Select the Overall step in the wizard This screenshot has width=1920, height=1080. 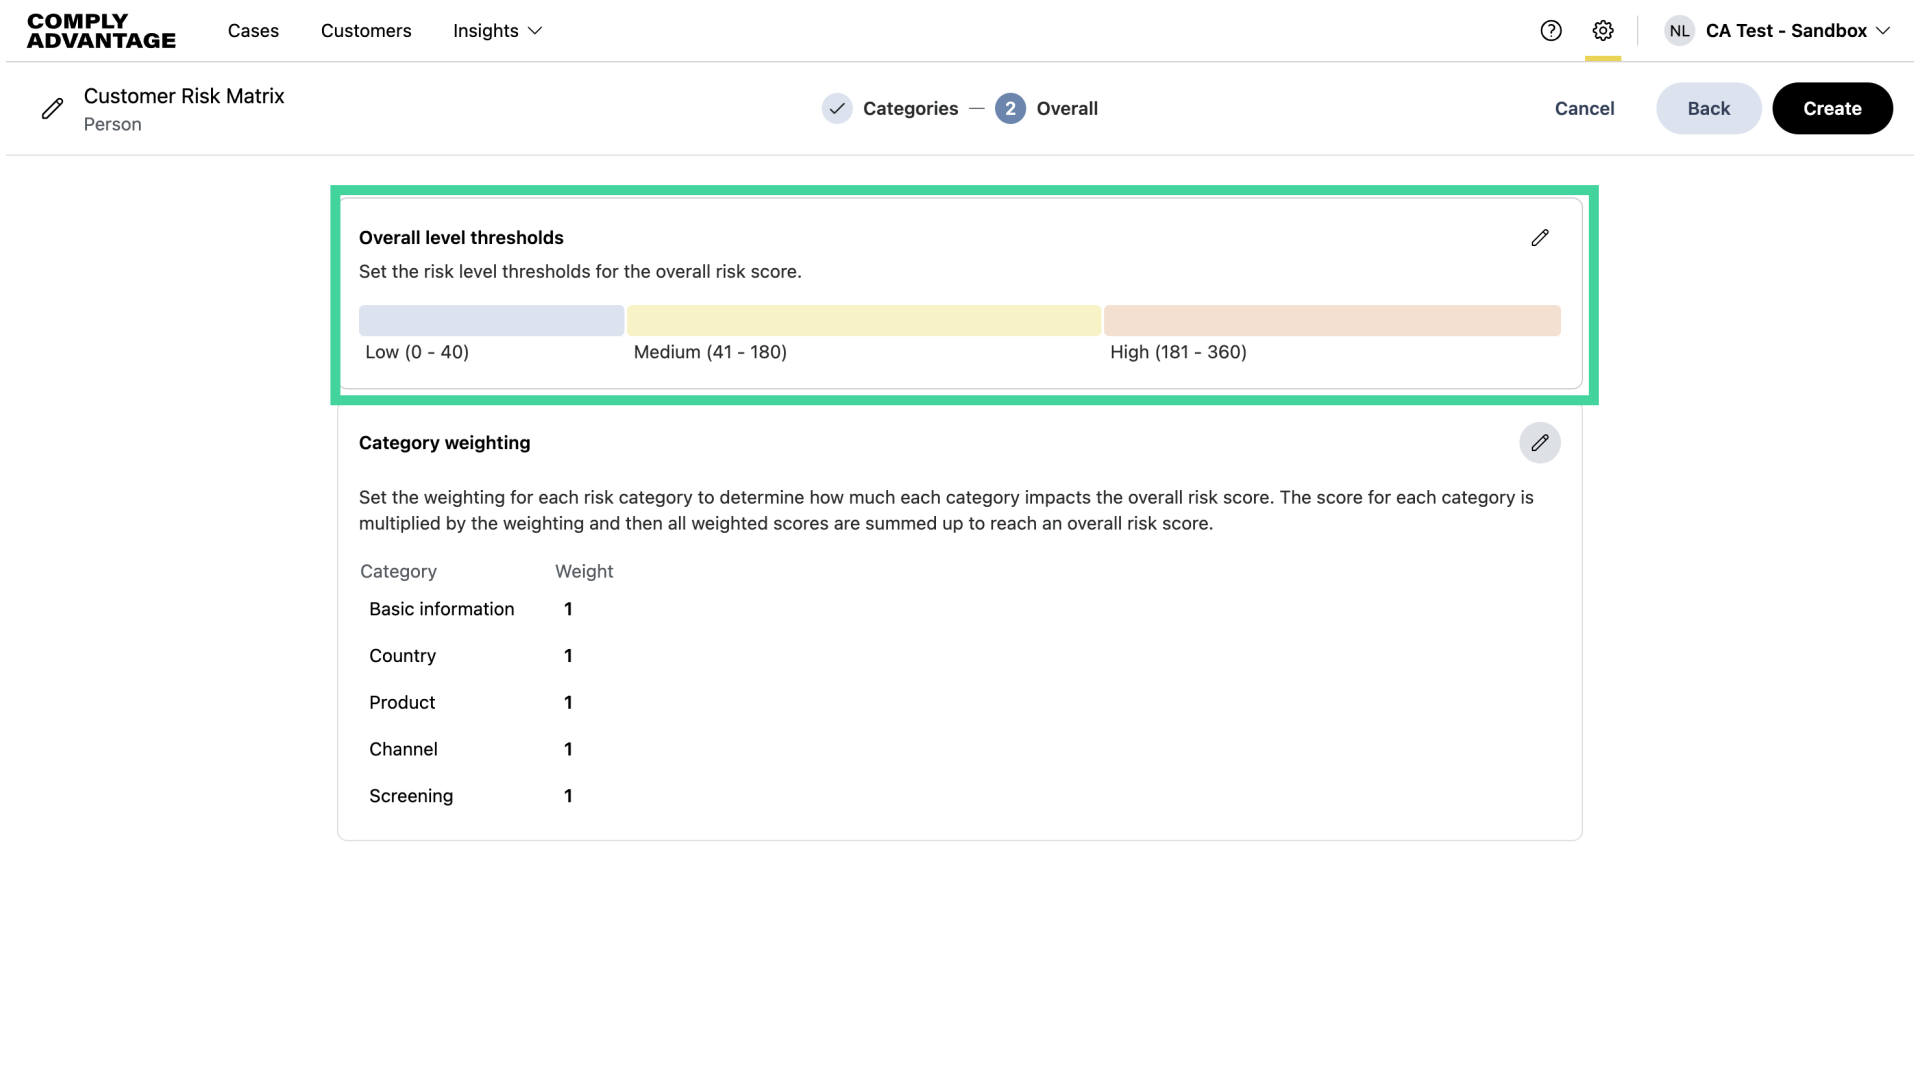coord(1066,108)
